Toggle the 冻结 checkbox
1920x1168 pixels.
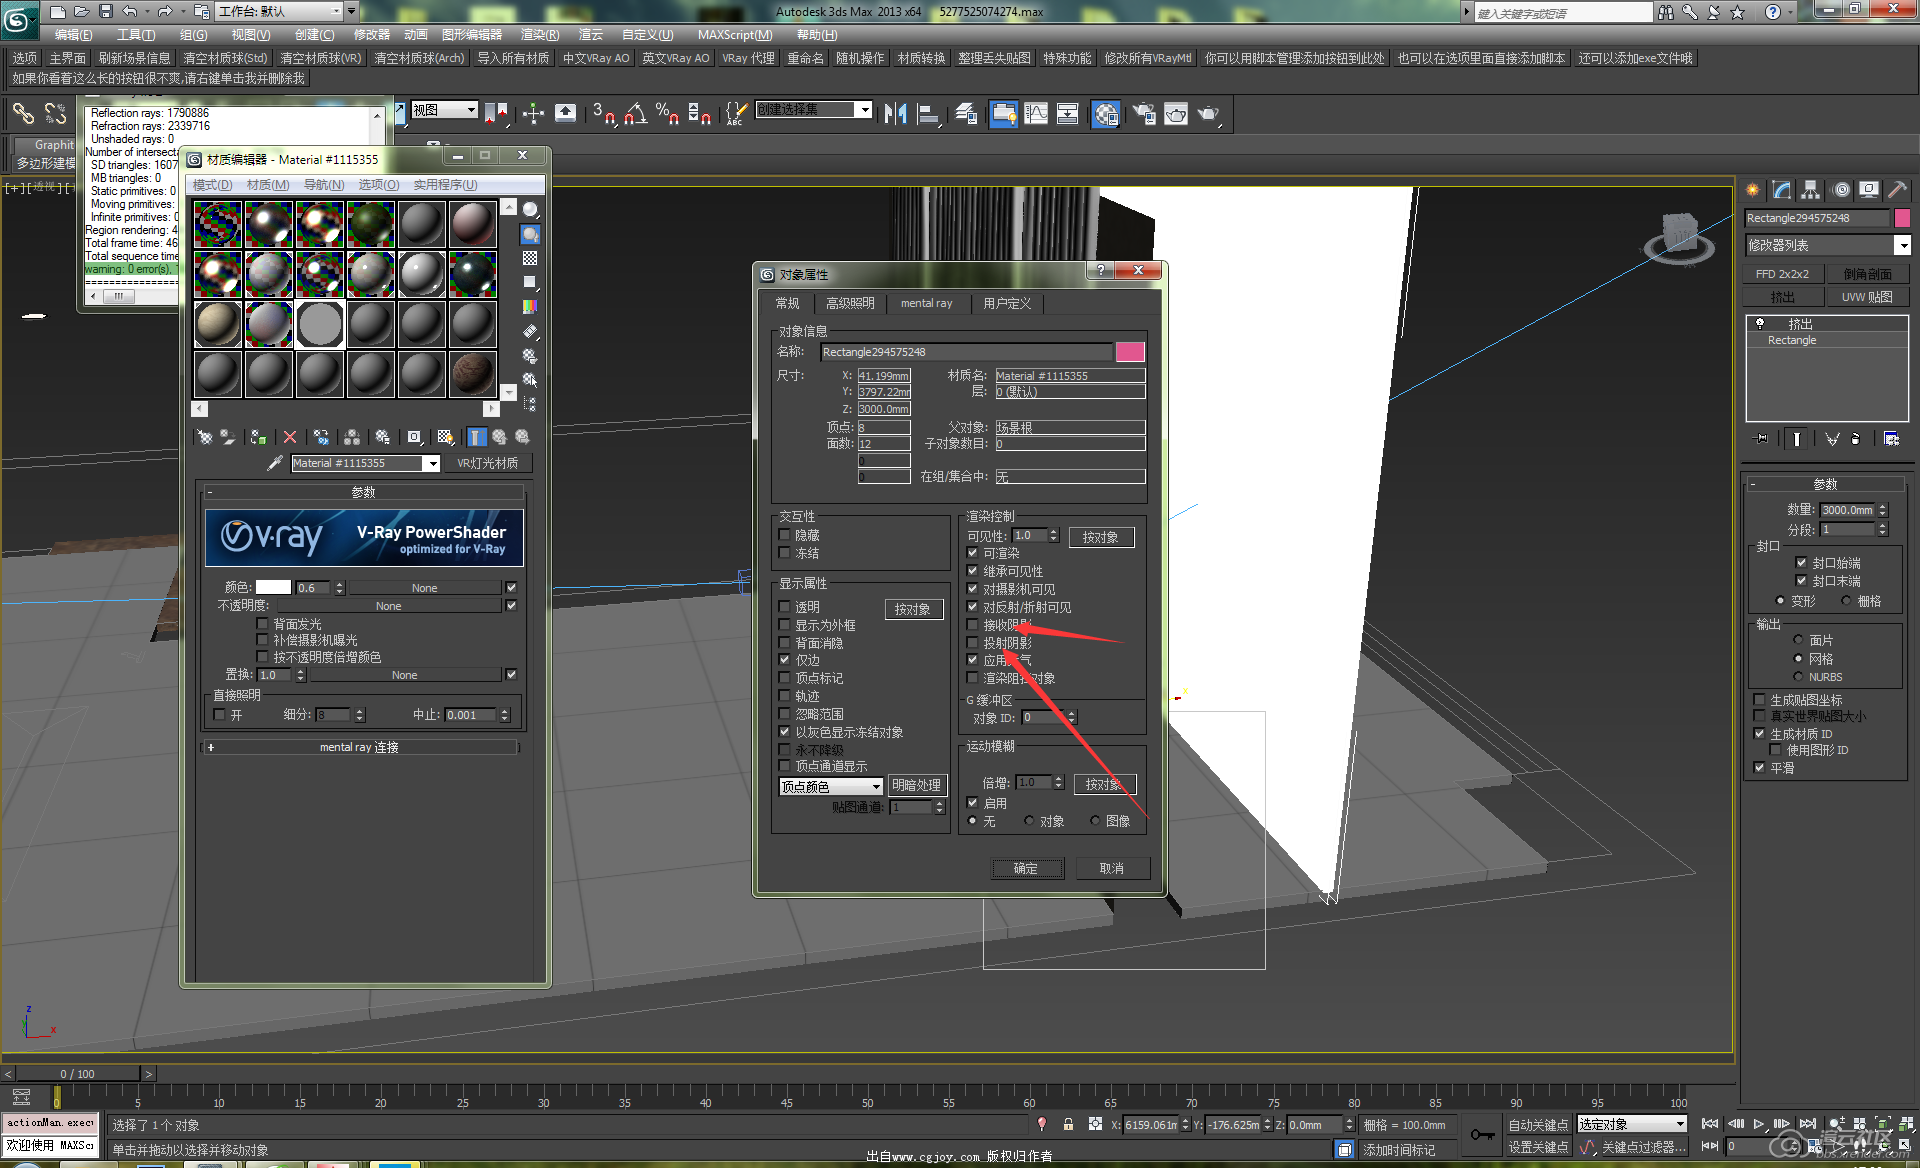click(784, 553)
